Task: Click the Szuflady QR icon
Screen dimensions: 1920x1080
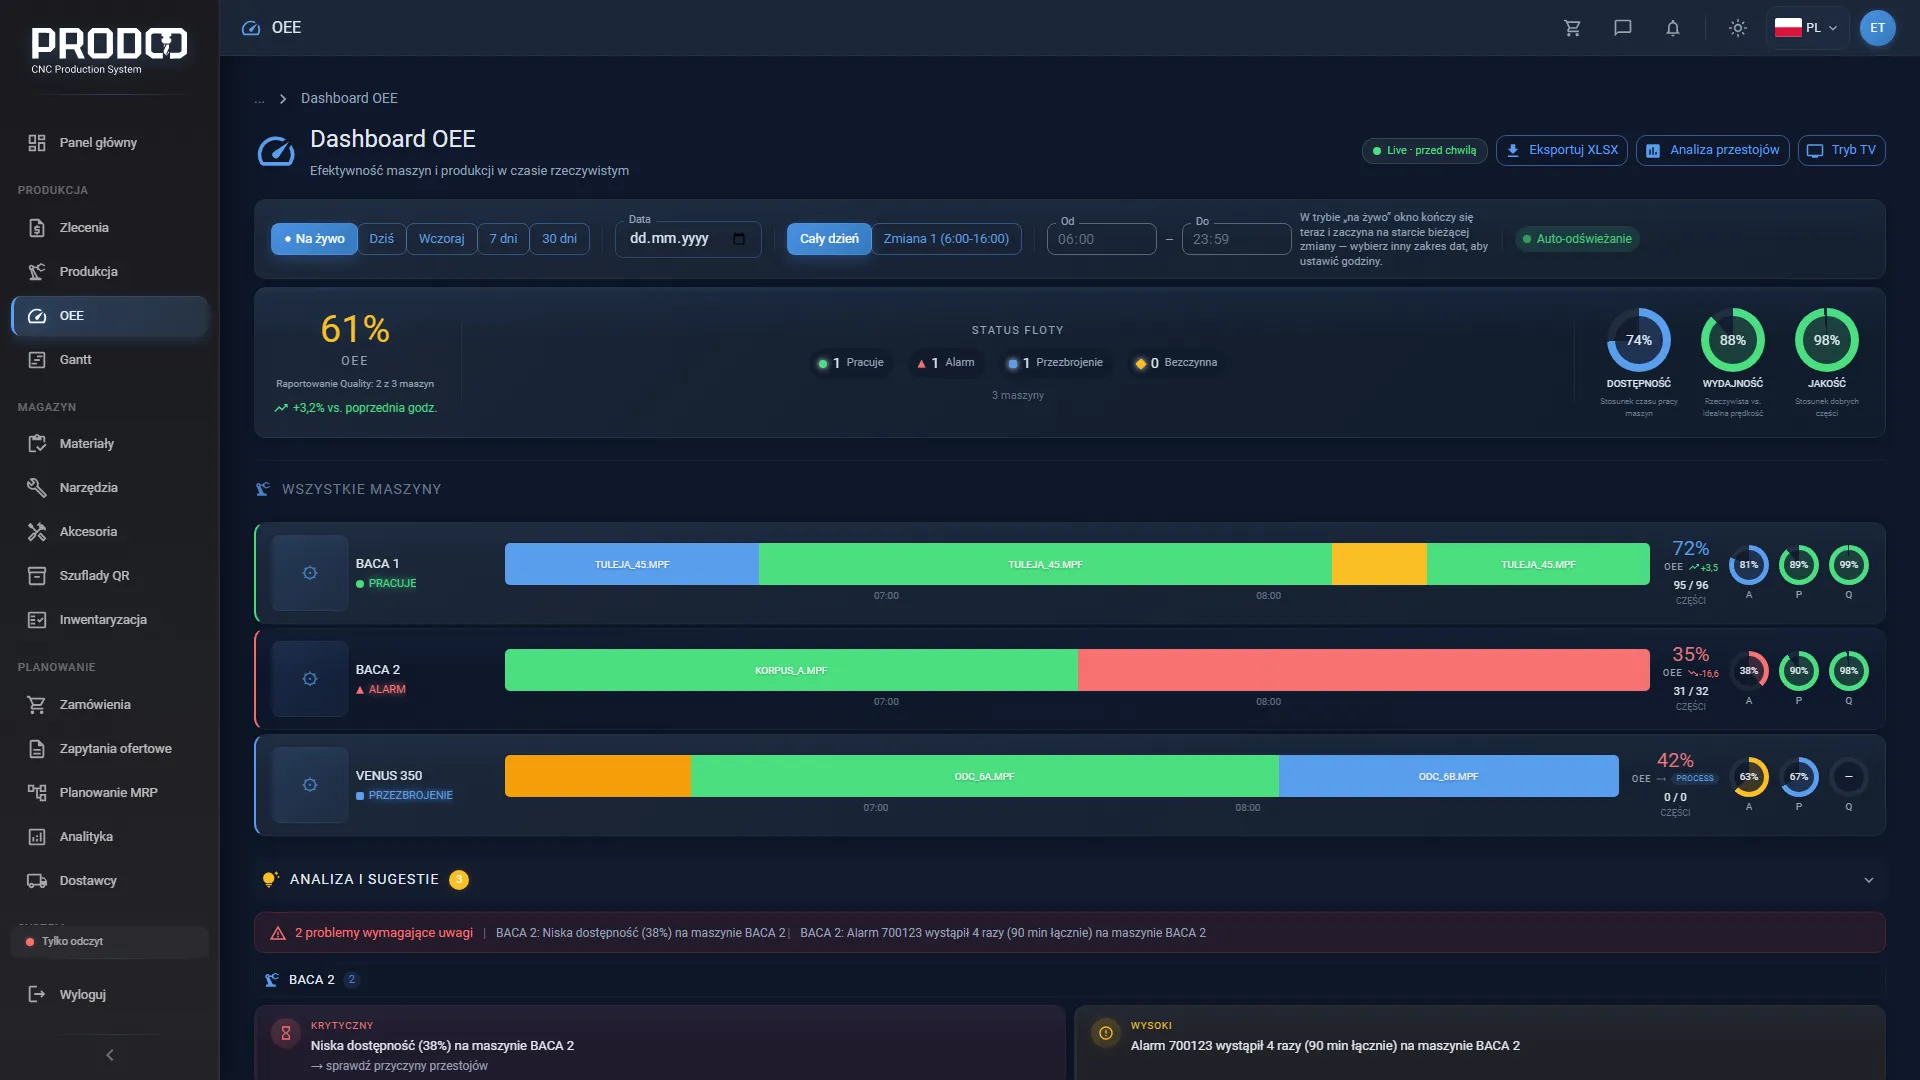Action: 37,576
